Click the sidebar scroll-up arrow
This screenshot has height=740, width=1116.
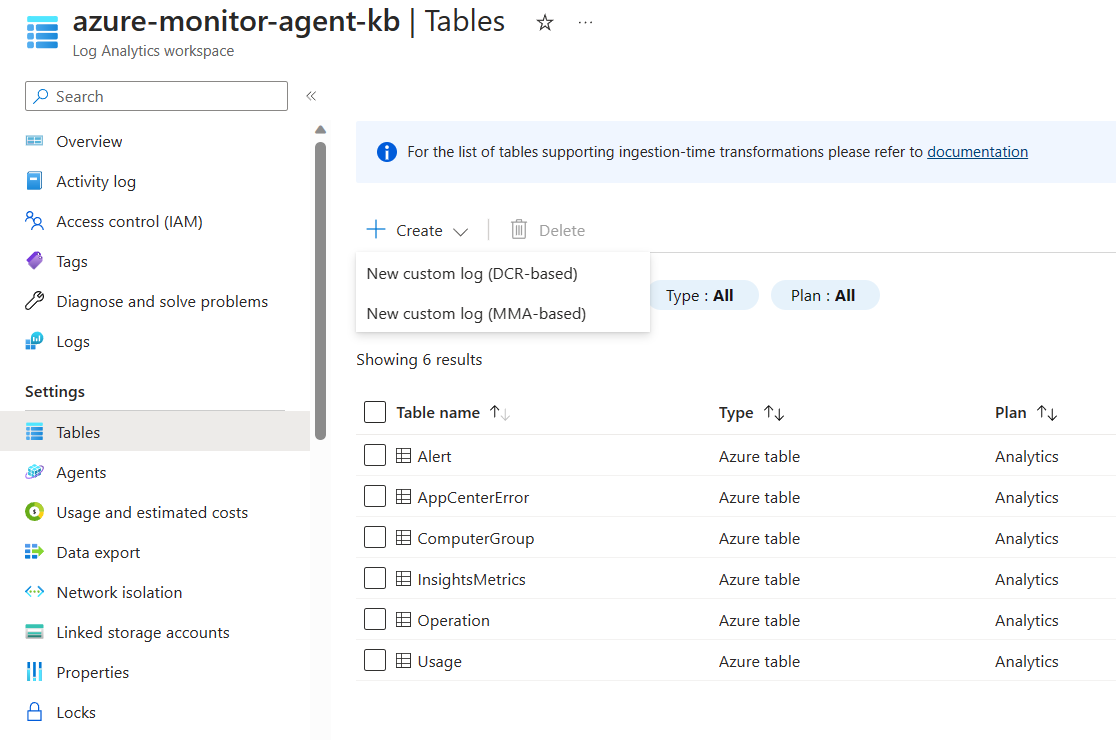tap(320, 130)
